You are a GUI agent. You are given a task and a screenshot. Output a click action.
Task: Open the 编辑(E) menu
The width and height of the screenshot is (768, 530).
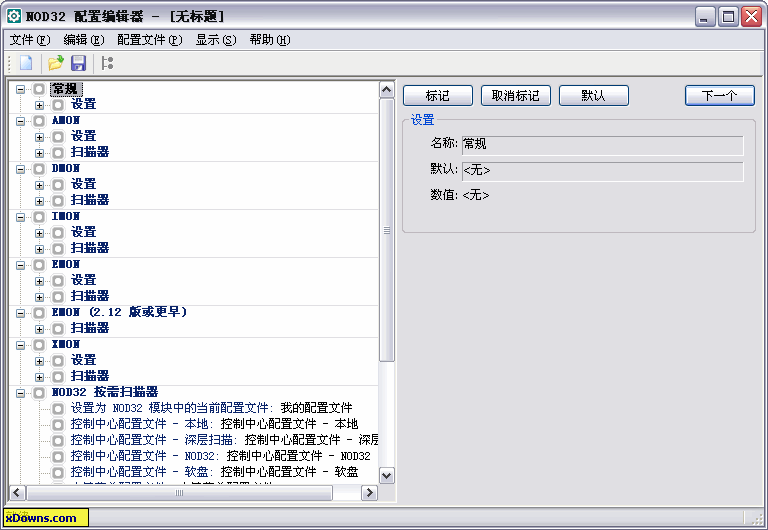84,40
